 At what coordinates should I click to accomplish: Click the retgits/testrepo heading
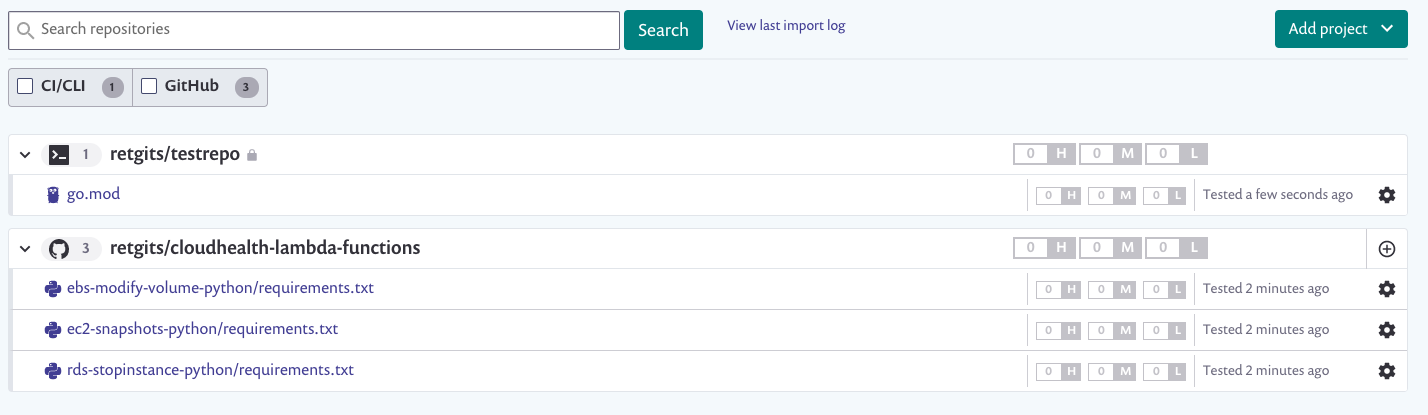coord(175,154)
